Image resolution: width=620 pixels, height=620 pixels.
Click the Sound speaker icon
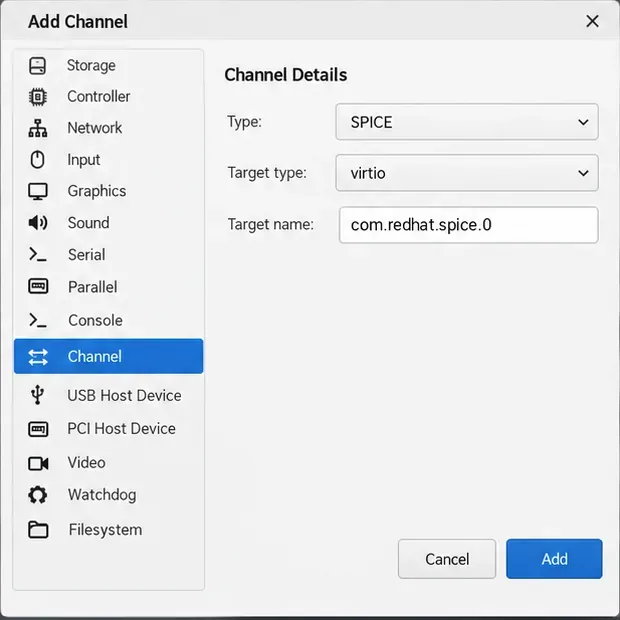pos(38,223)
